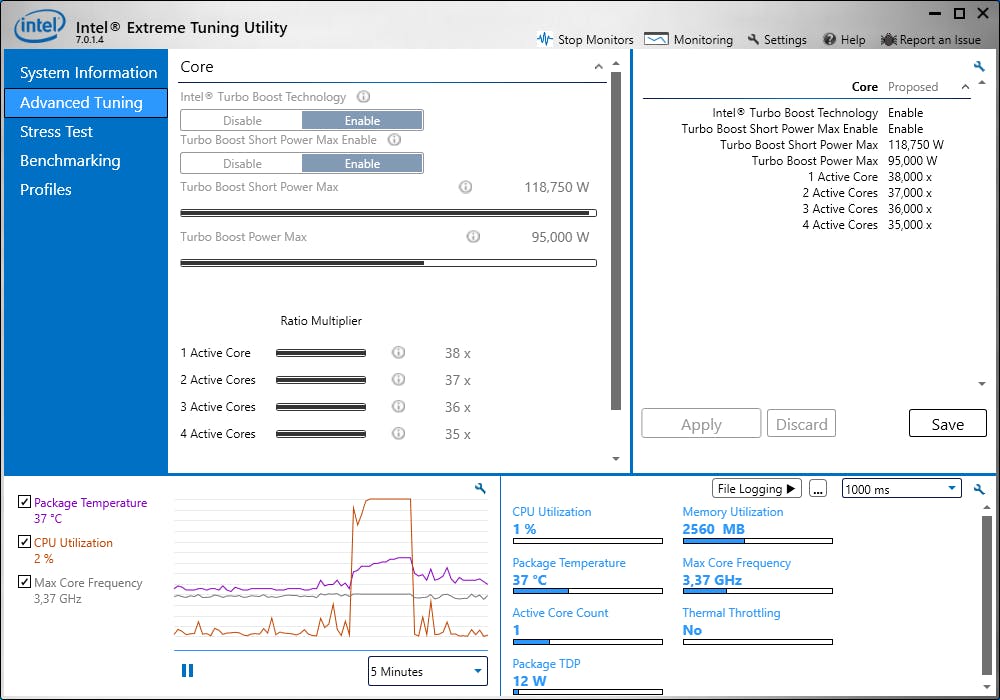Click wrench icon above the monitoring graph
Viewport: 1000px width, 700px height.
(x=480, y=488)
